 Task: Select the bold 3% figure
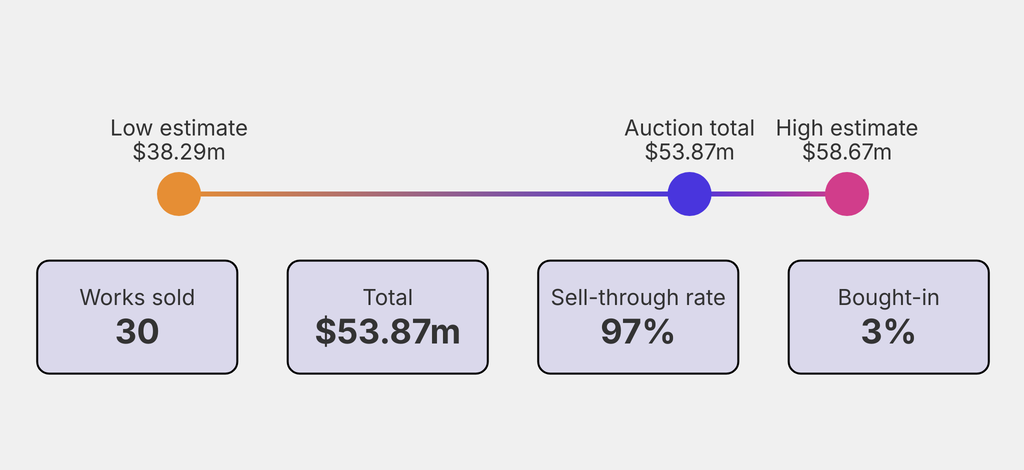(888, 331)
